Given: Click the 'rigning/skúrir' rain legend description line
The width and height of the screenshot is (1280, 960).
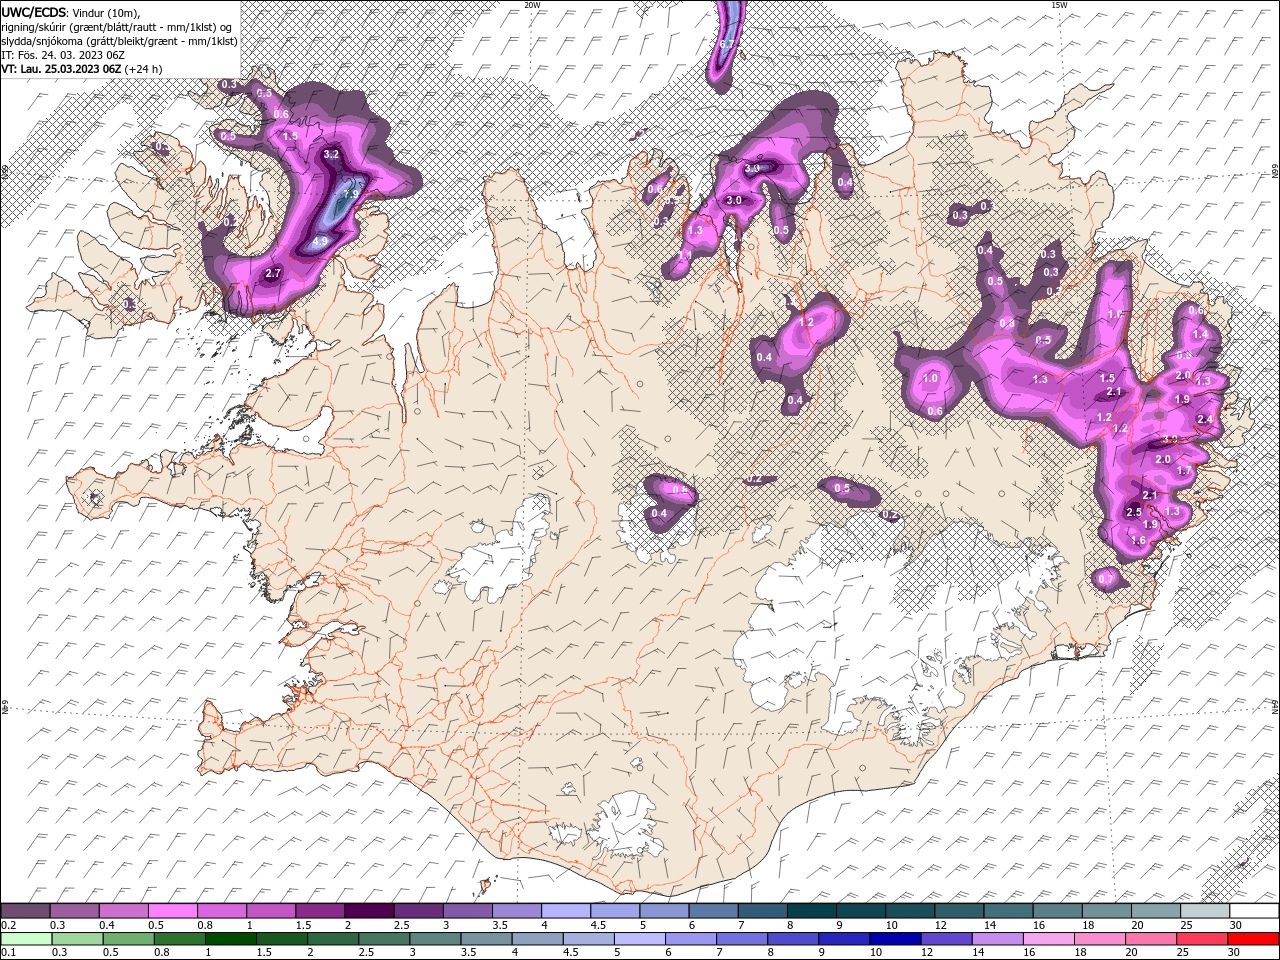Looking at the screenshot, I should 118,27.
